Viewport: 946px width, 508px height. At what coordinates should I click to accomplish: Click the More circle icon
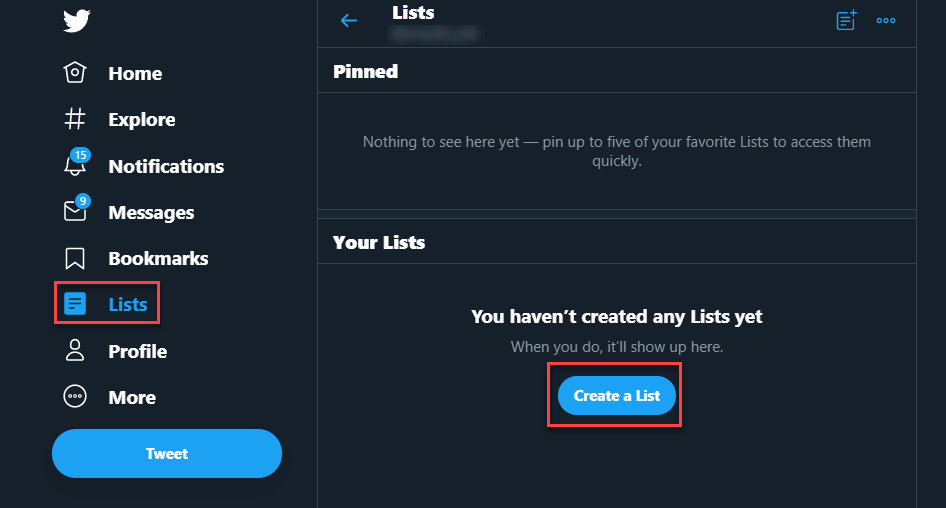coord(75,397)
